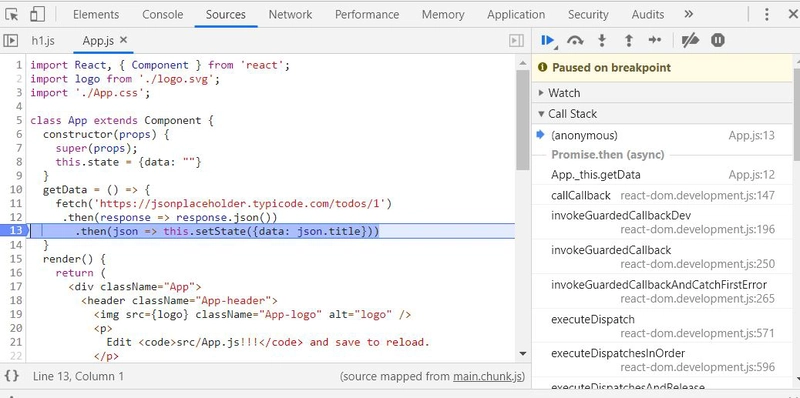Viewport: 800px width, 398px height.
Task: Step into next function call
Action: point(602,40)
